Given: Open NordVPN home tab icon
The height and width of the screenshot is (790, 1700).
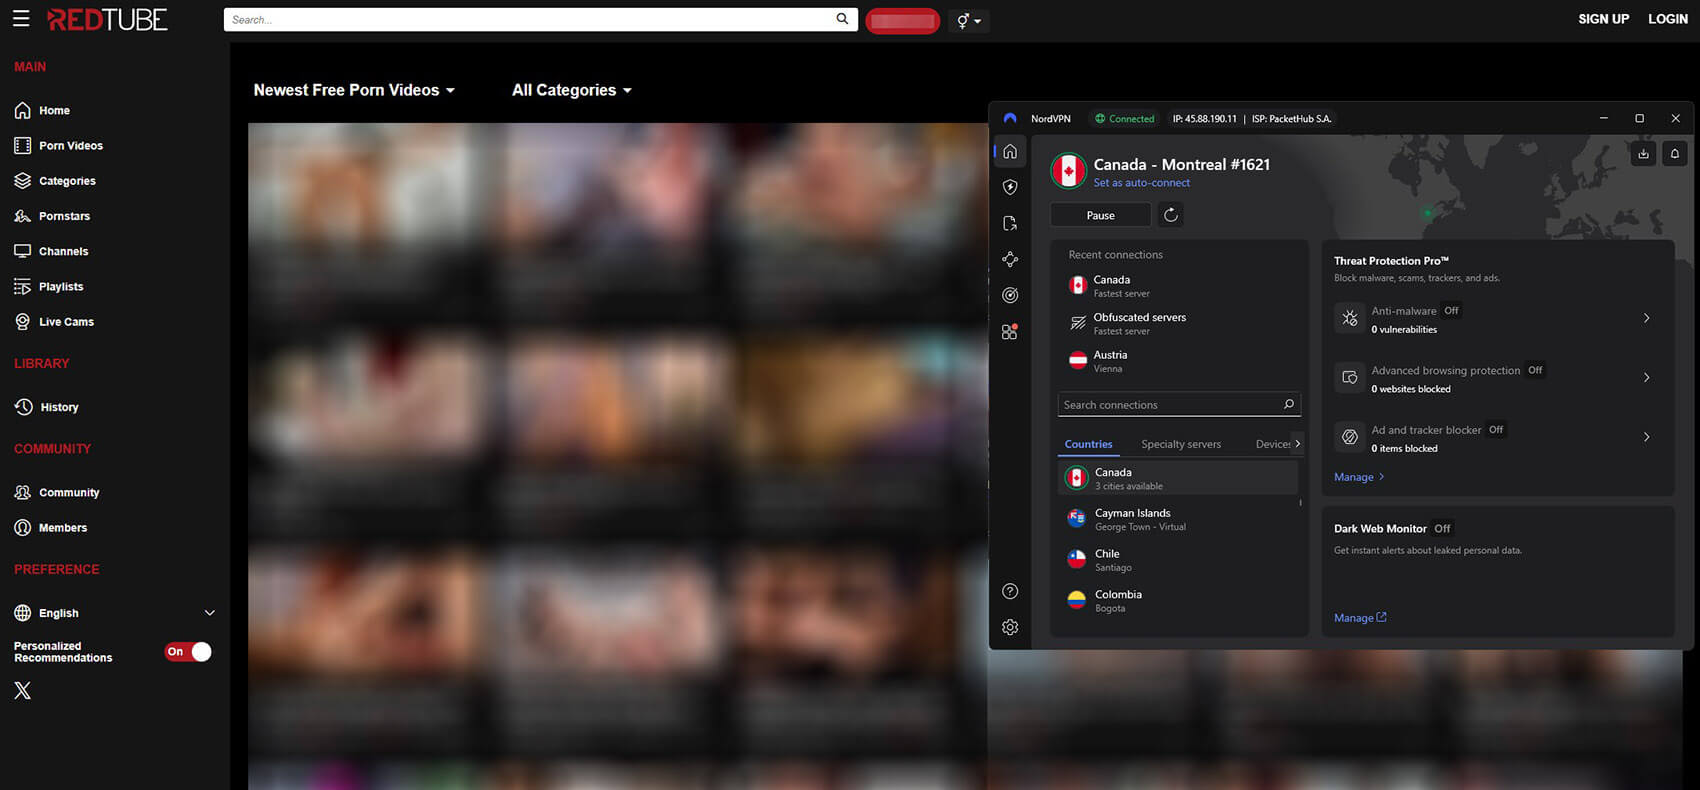Looking at the screenshot, I should point(1010,151).
